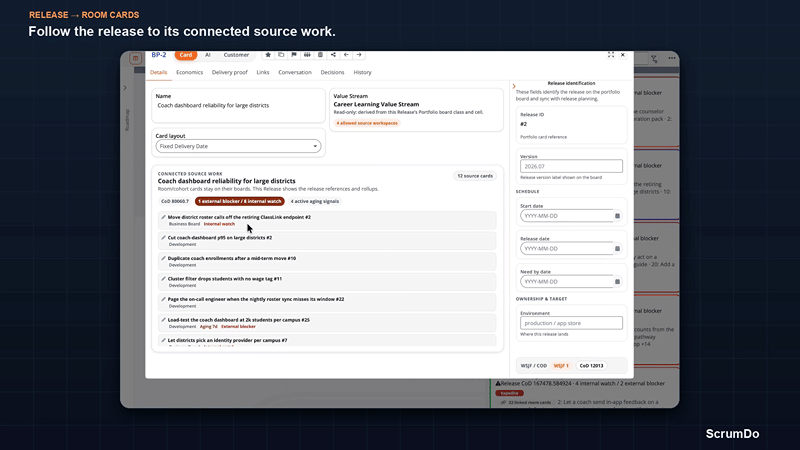Open 'Page the on-call engineer' card #22
Image resolution: width=800 pixels, height=450 pixels.
(x=256, y=299)
